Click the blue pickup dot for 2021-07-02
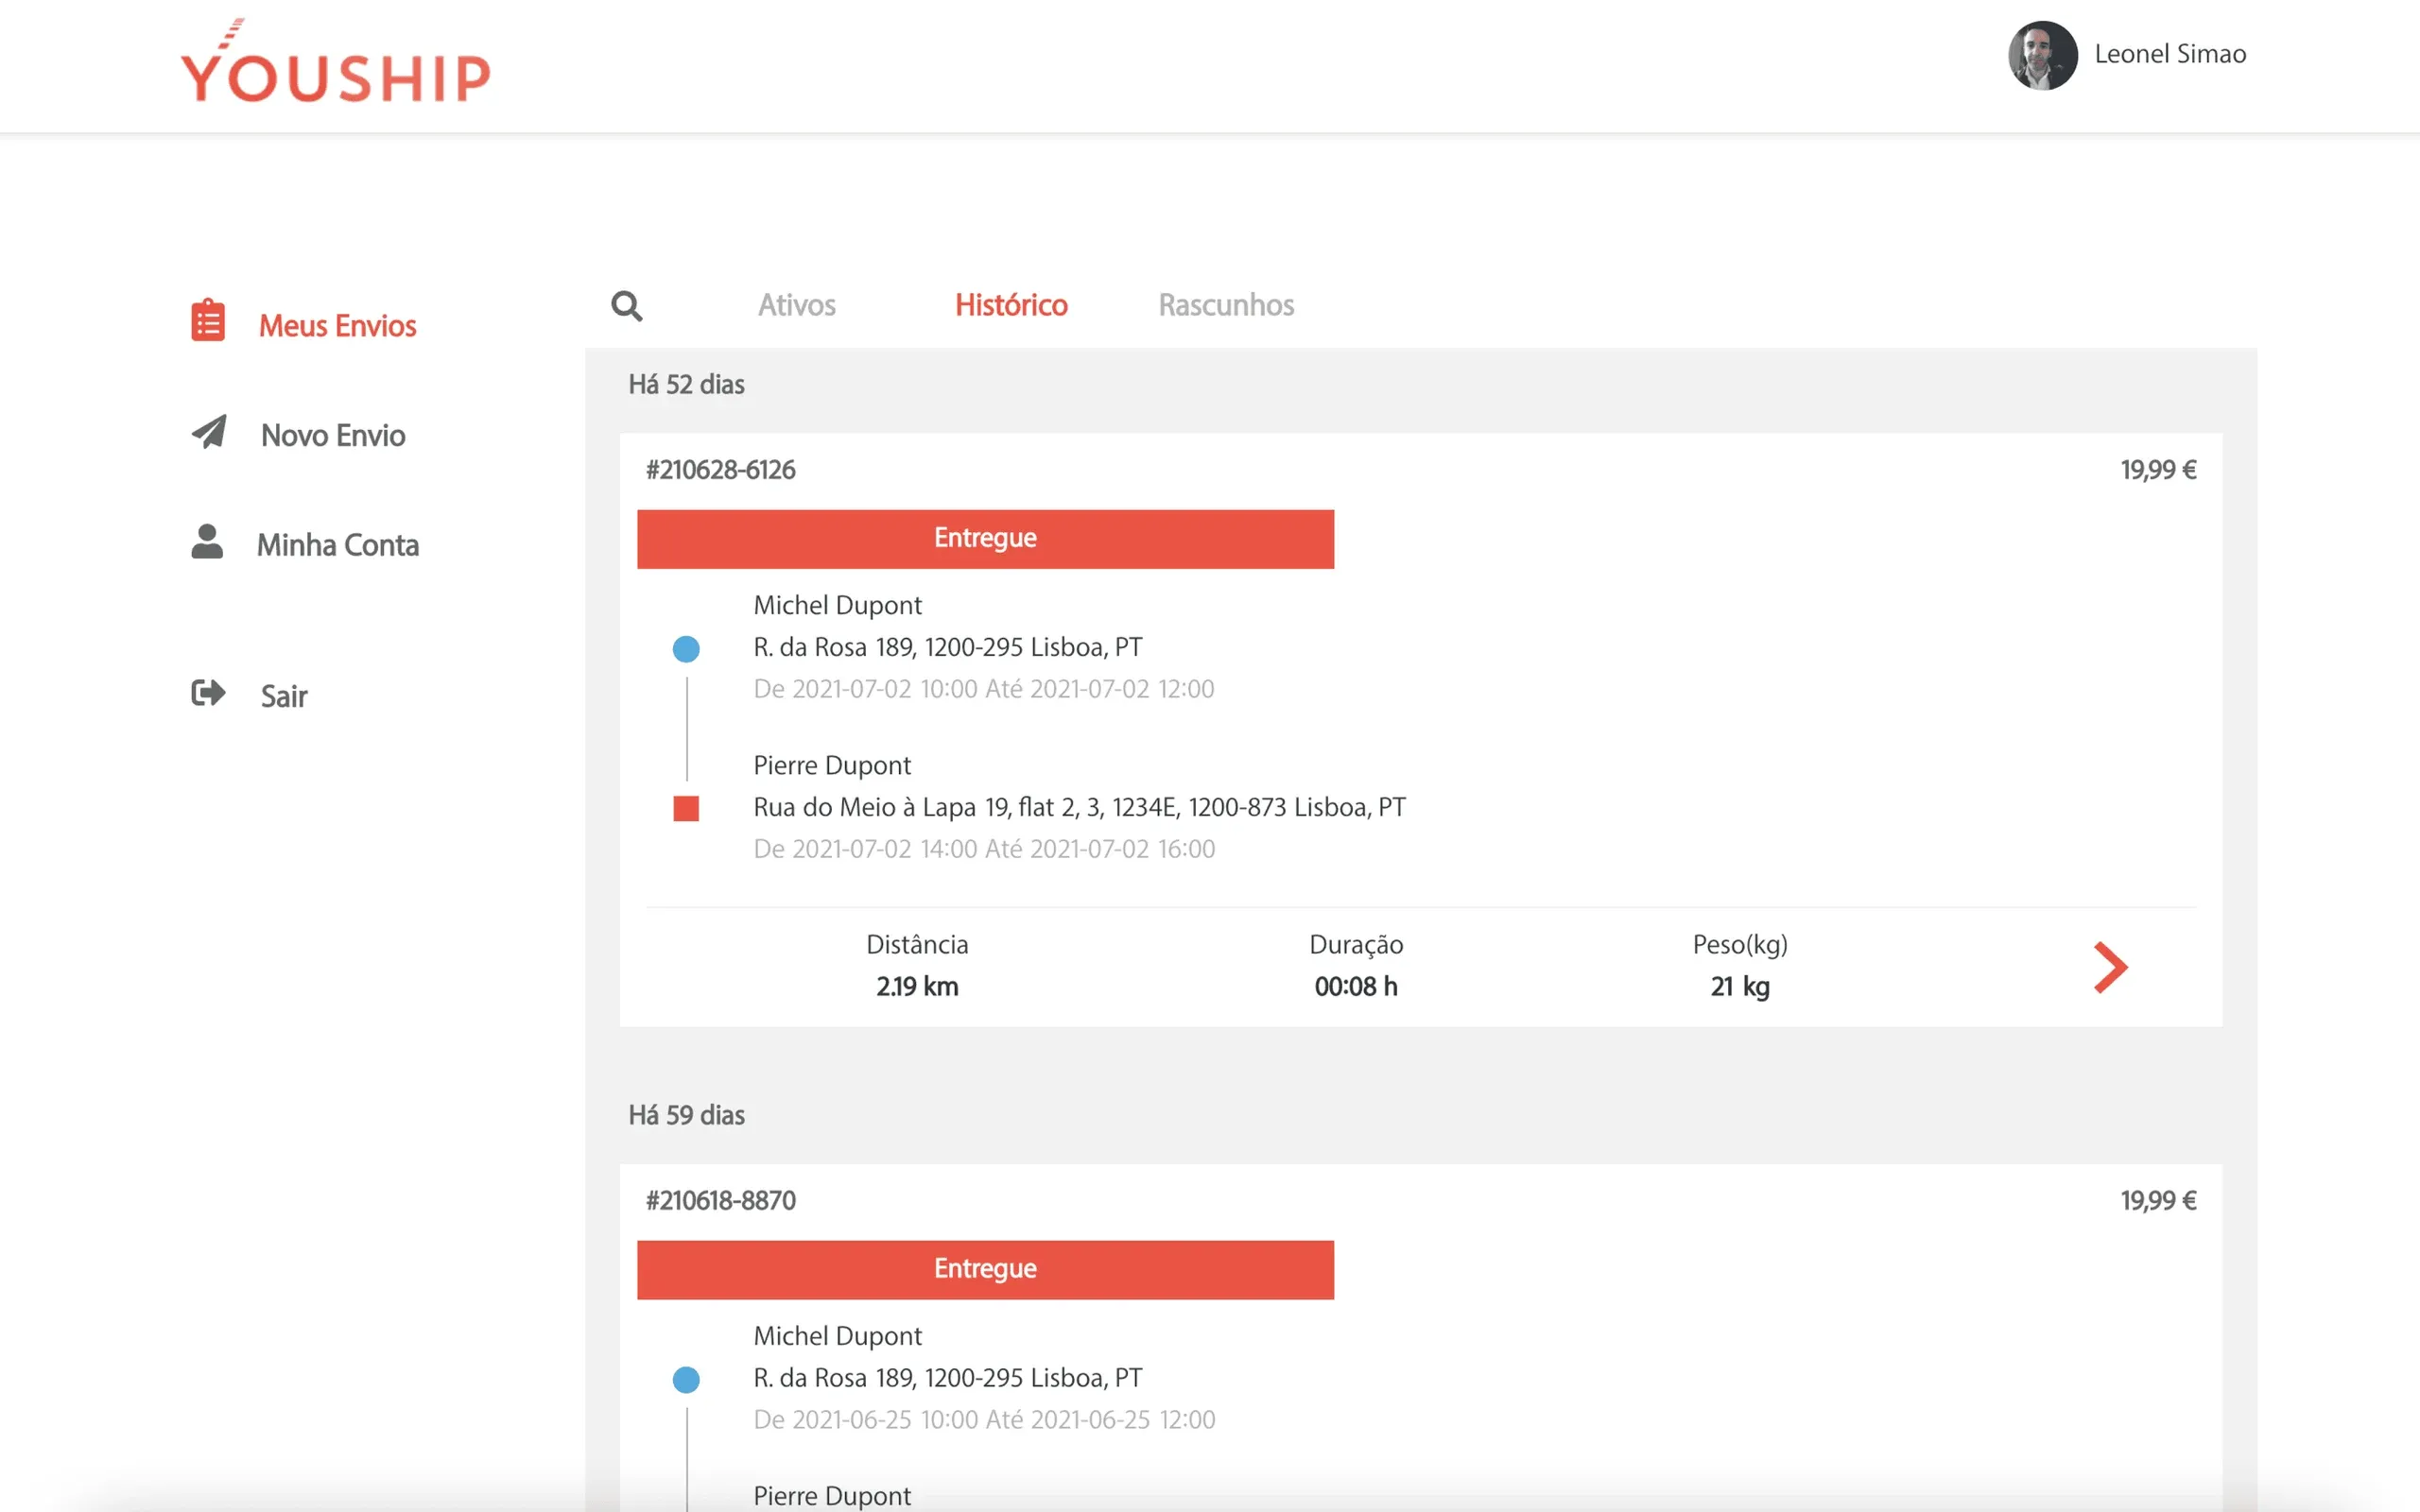This screenshot has width=2420, height=1512. pyautogui.click(x=686, y=649)
